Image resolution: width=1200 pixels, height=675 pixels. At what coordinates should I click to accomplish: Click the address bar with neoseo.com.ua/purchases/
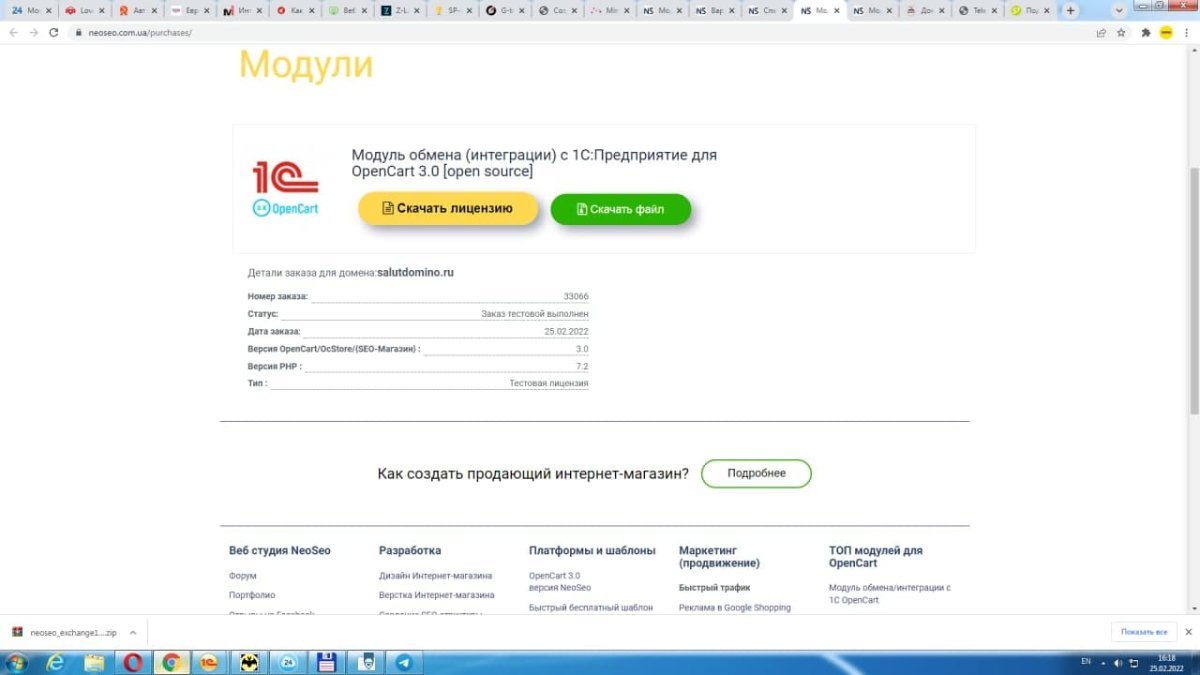coord(580,32)
